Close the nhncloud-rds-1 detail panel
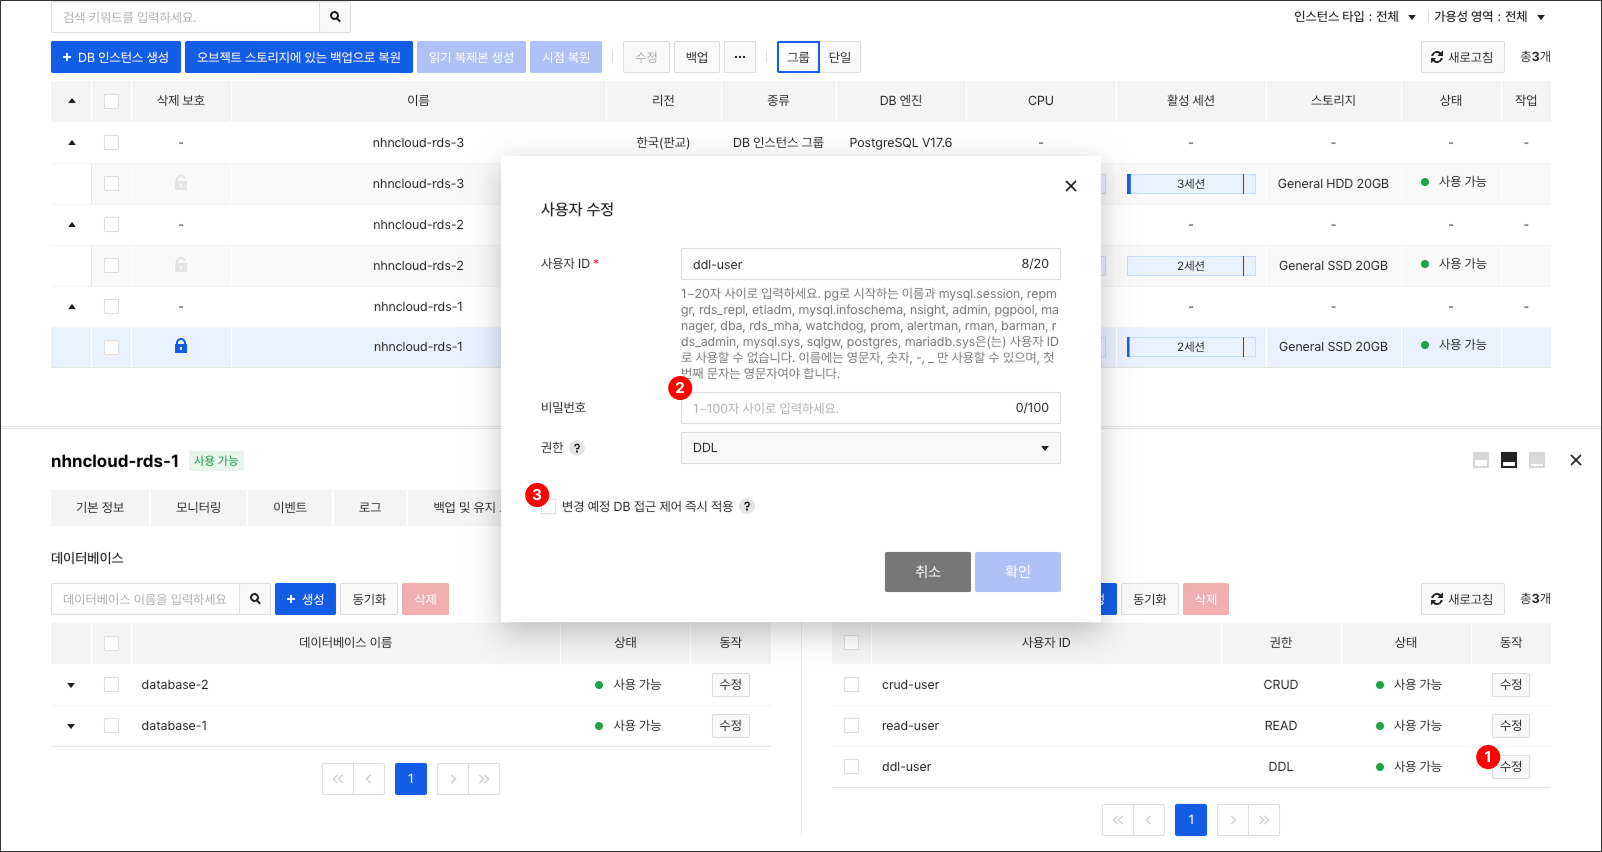Screen dimensions: 1602x852 tap(1576, 460)
